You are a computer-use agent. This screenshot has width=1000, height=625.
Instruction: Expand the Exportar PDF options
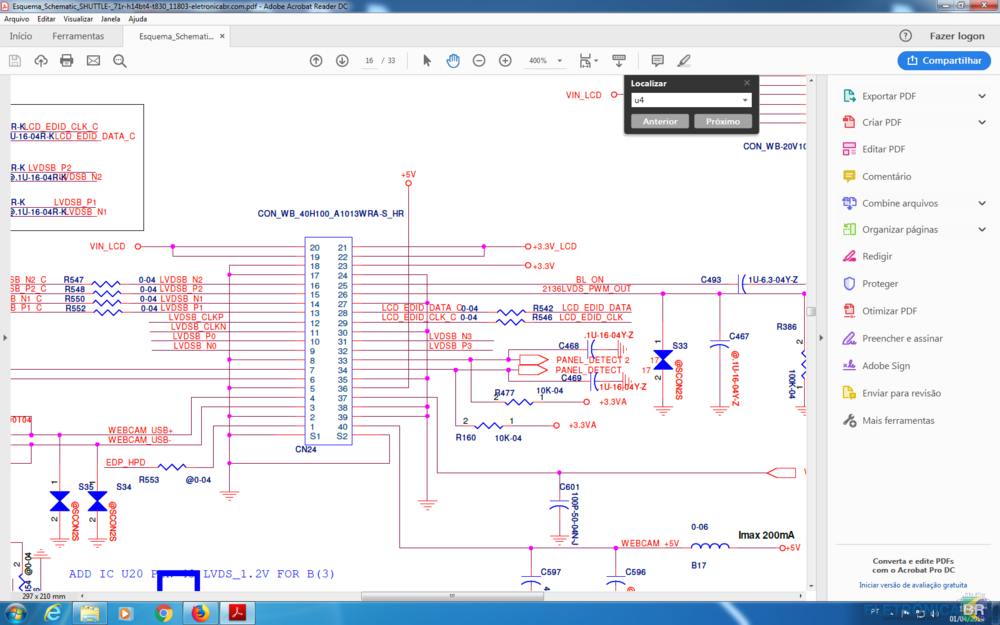(982, 97)
